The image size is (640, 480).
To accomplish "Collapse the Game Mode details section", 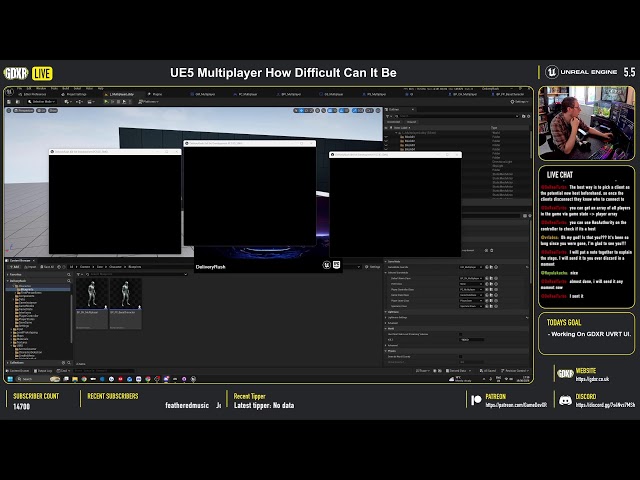I will pyautogui.click(x=386, y=262).
